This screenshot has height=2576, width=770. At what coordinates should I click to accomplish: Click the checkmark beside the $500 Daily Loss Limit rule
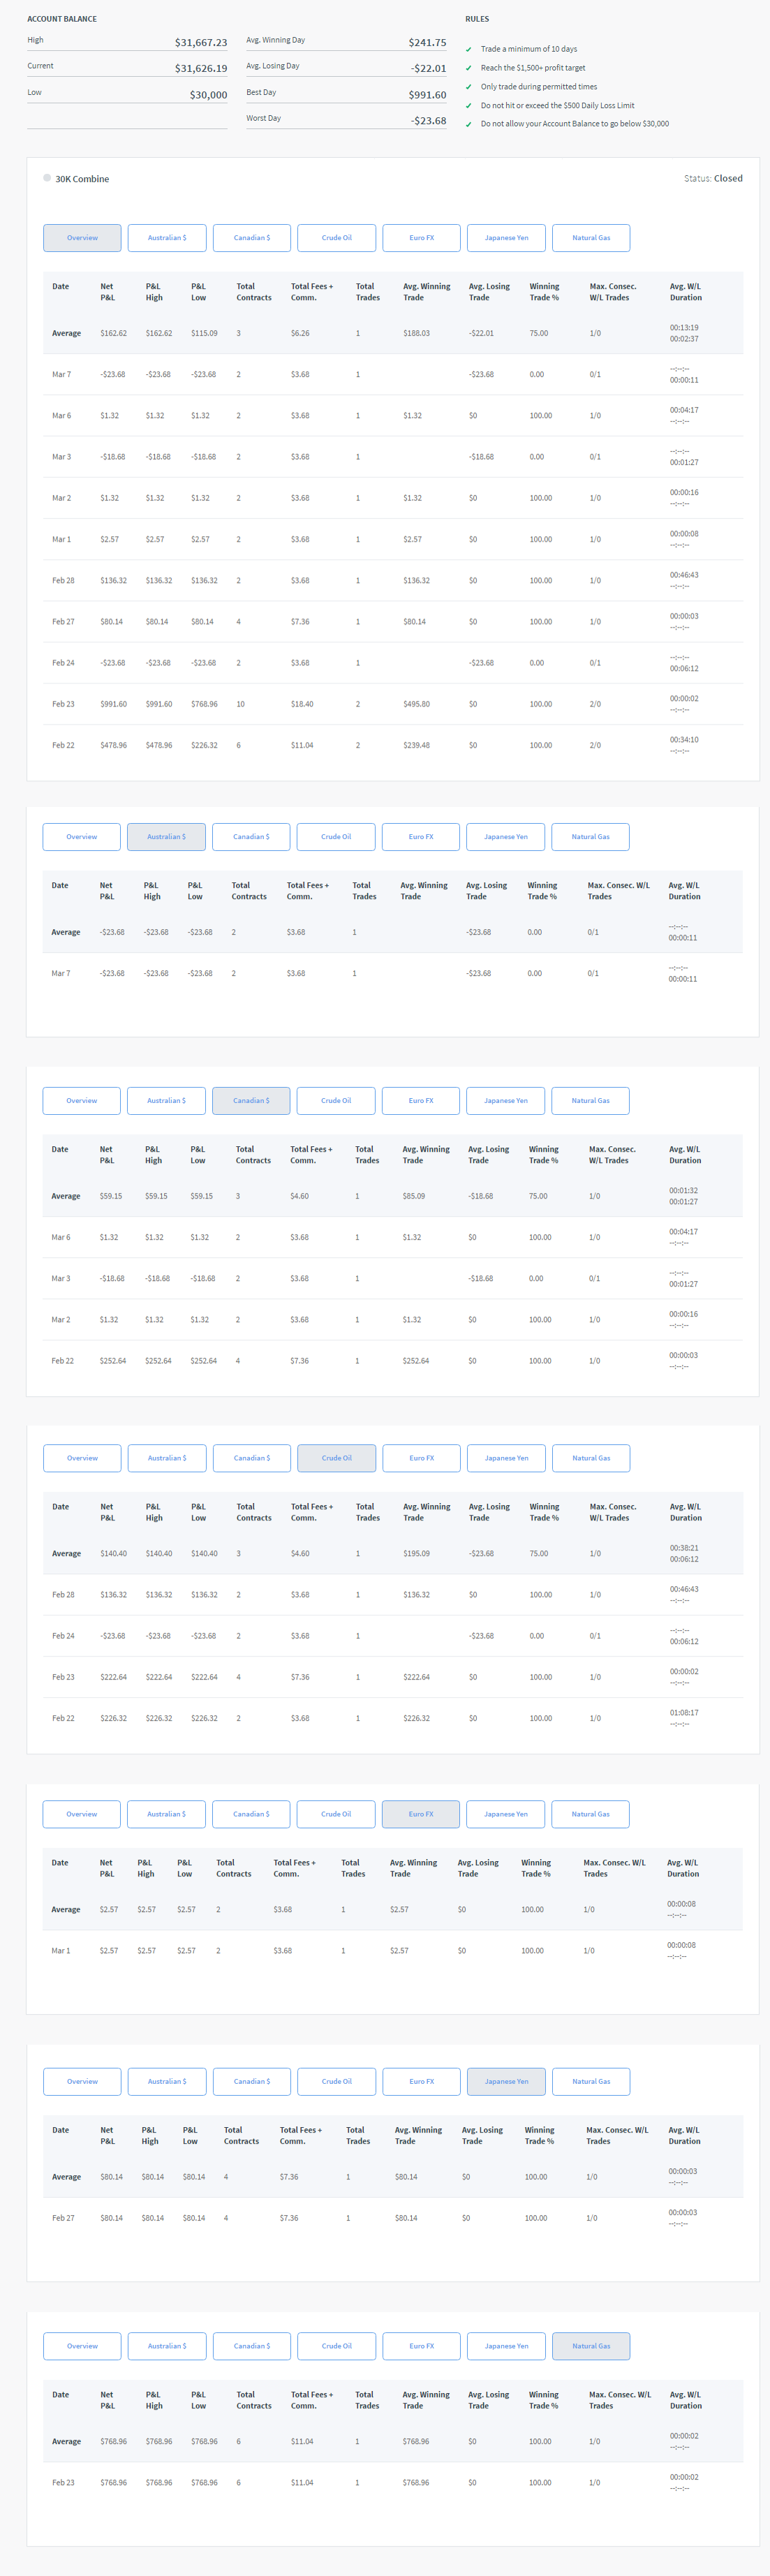click(468, 106)
